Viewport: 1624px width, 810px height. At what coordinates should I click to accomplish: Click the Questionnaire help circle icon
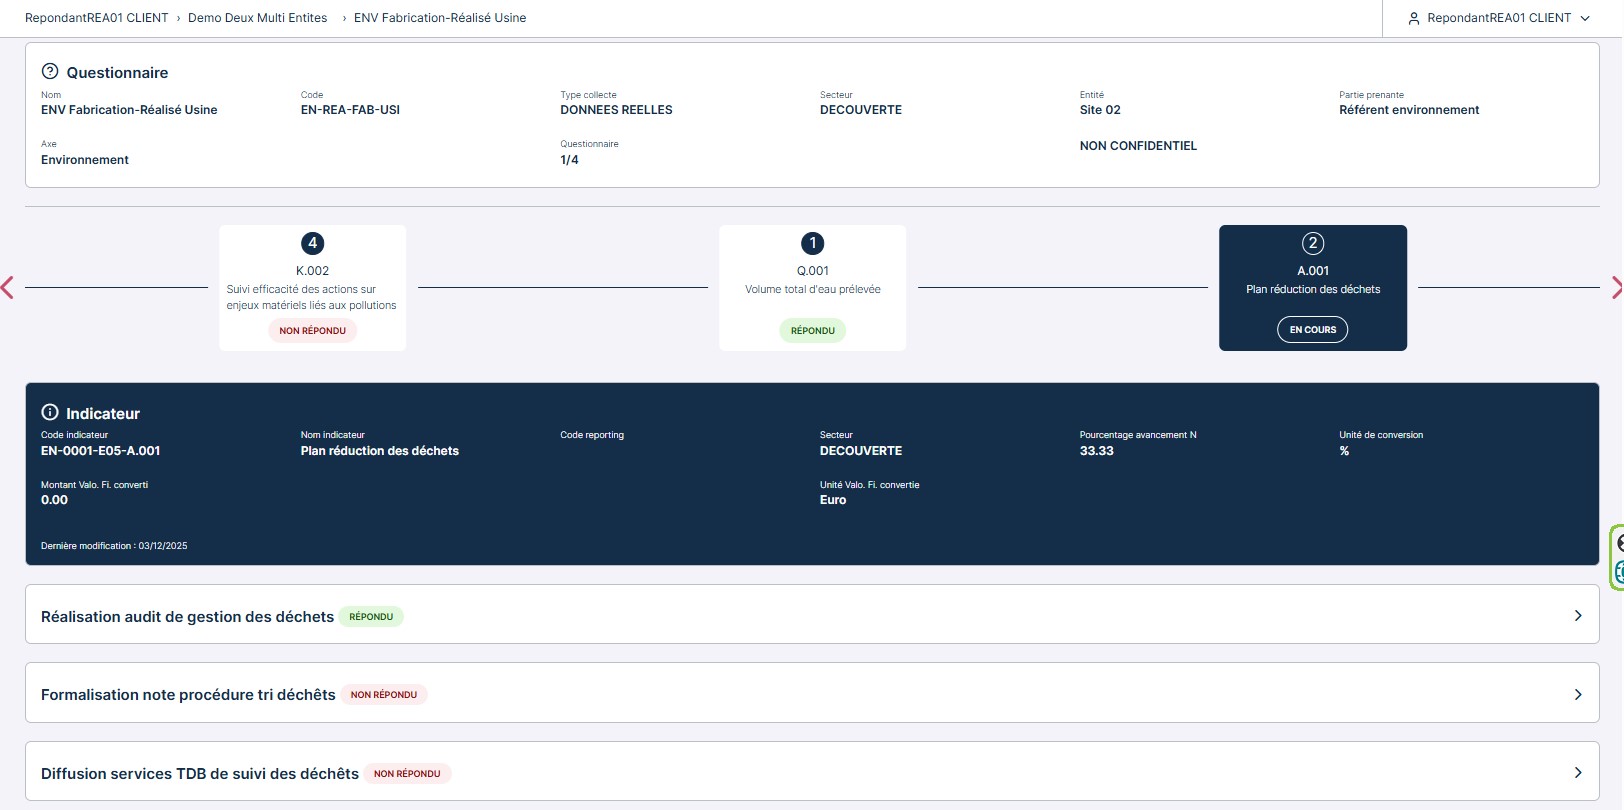(50, 72)
